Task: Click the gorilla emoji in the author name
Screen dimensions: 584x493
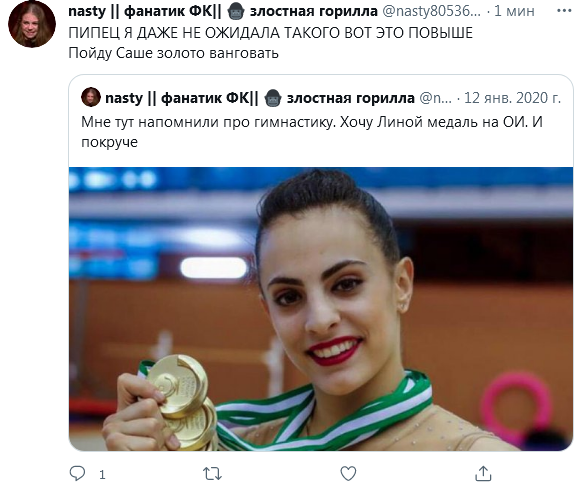Action: [236, 12]
